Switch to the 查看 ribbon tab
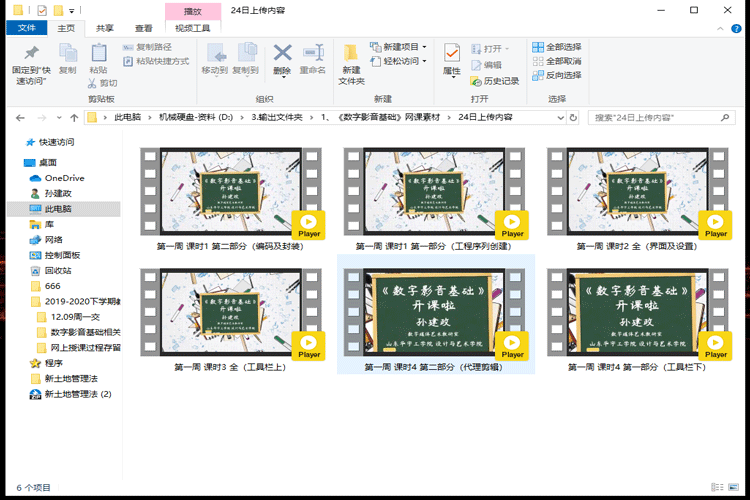 pos(144,28)
